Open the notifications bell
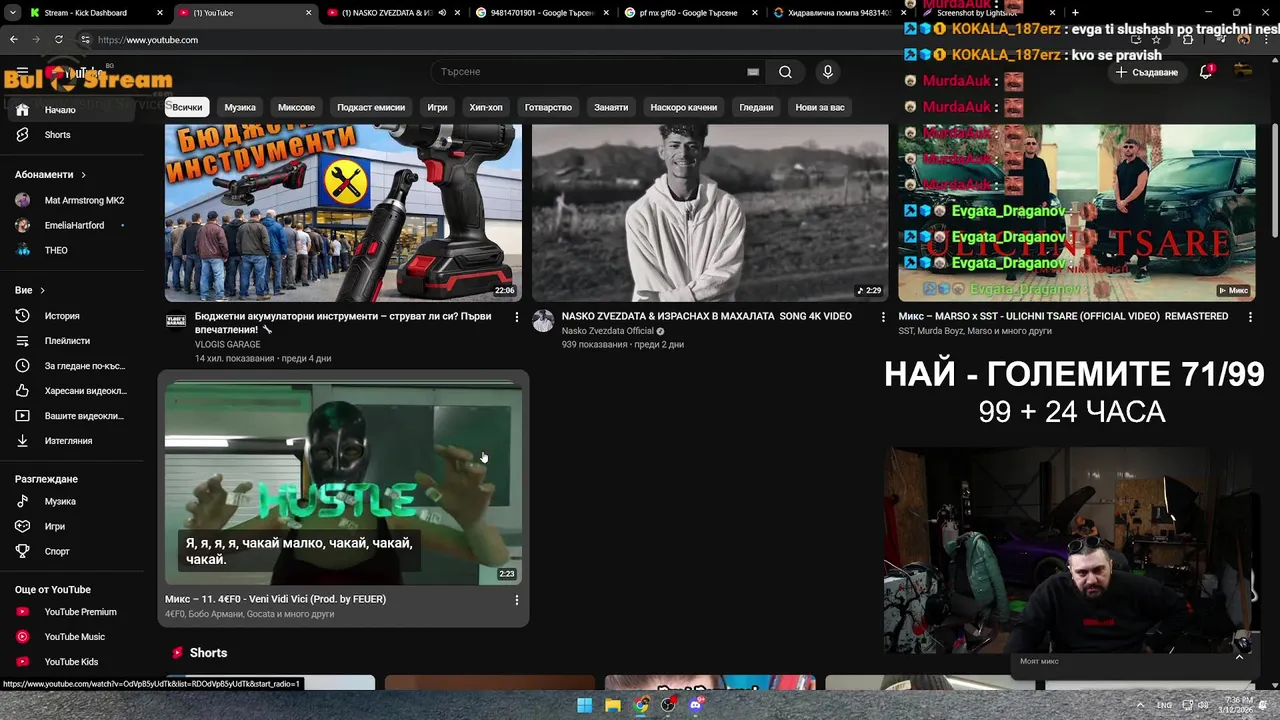The height and width of the screenshot is (720, 1280). click(1206, 72)
